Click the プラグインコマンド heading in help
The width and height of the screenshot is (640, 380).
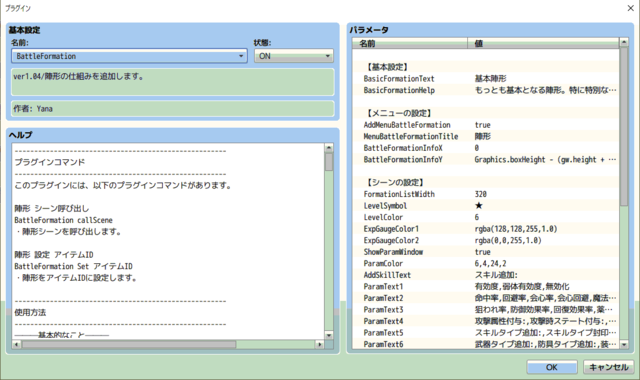(50, 162)
